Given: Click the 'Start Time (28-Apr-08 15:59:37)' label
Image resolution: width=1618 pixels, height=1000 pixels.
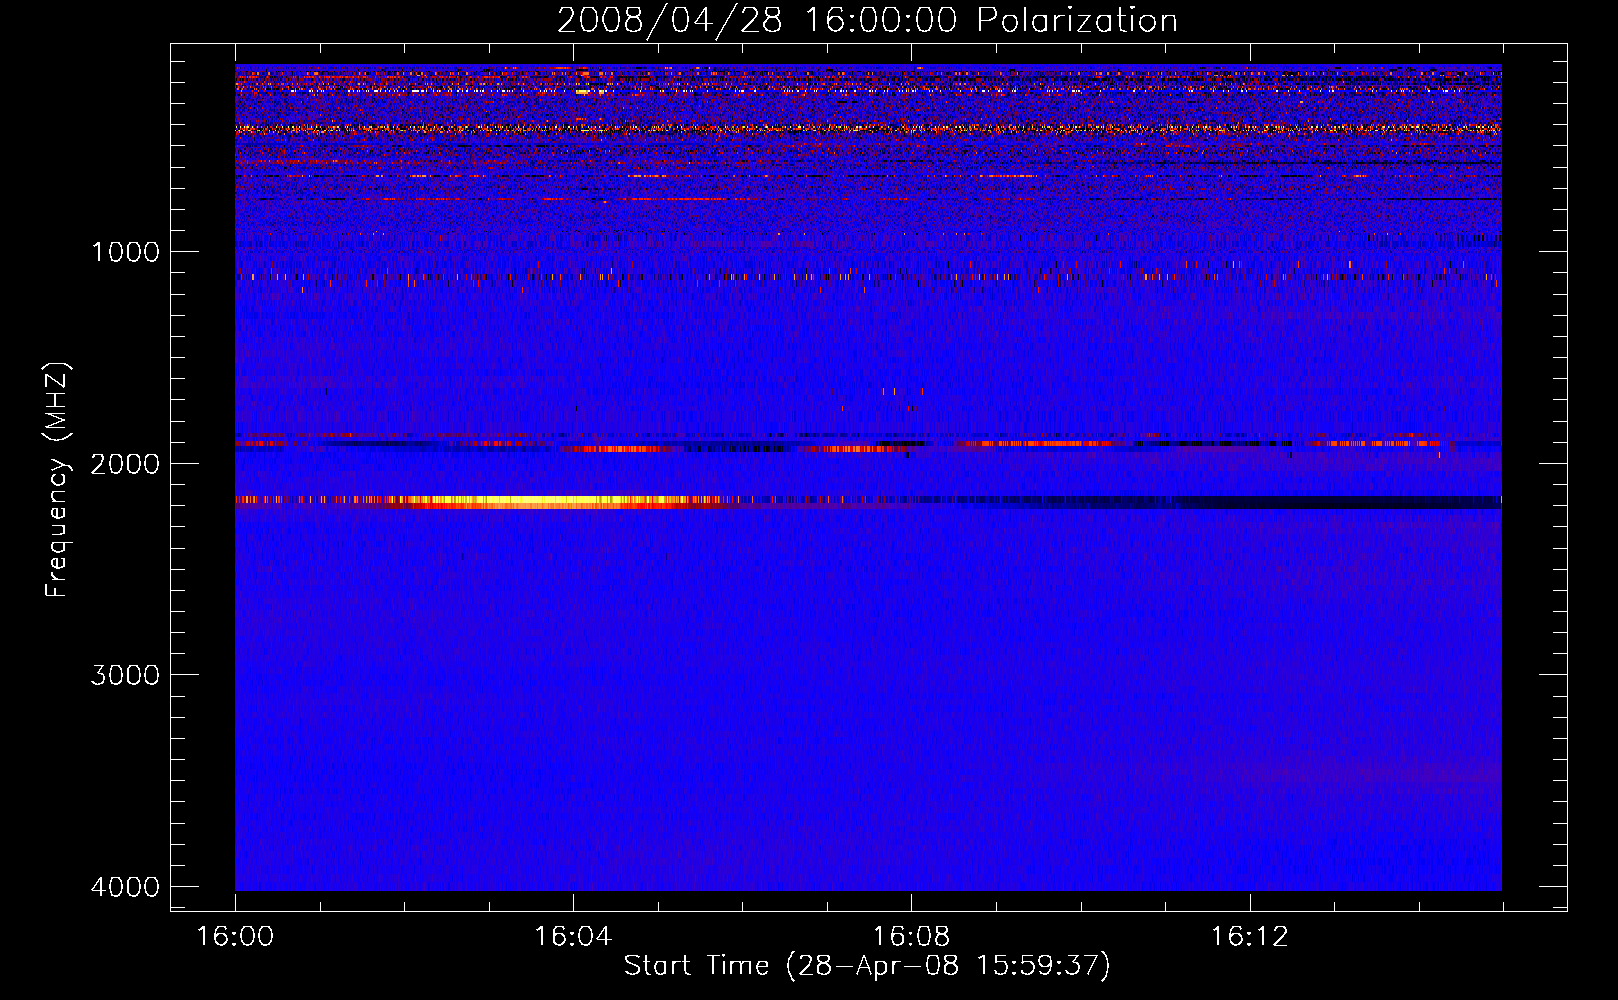Looking at the screenshot, I should tap(867, 966).
